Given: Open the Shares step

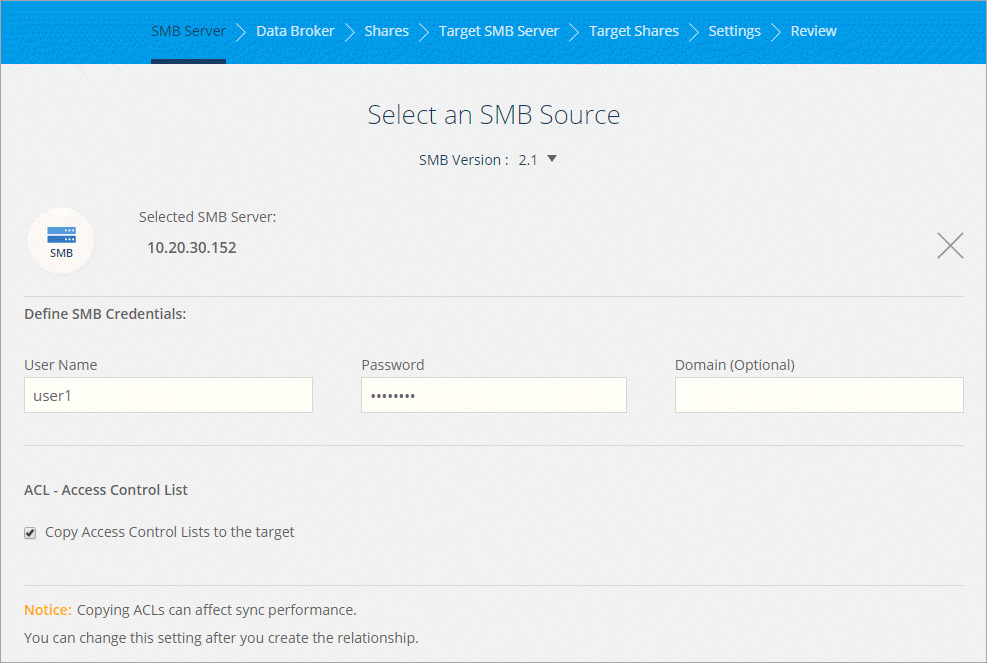Looking at the screenshot, I should tap(386, 31).
